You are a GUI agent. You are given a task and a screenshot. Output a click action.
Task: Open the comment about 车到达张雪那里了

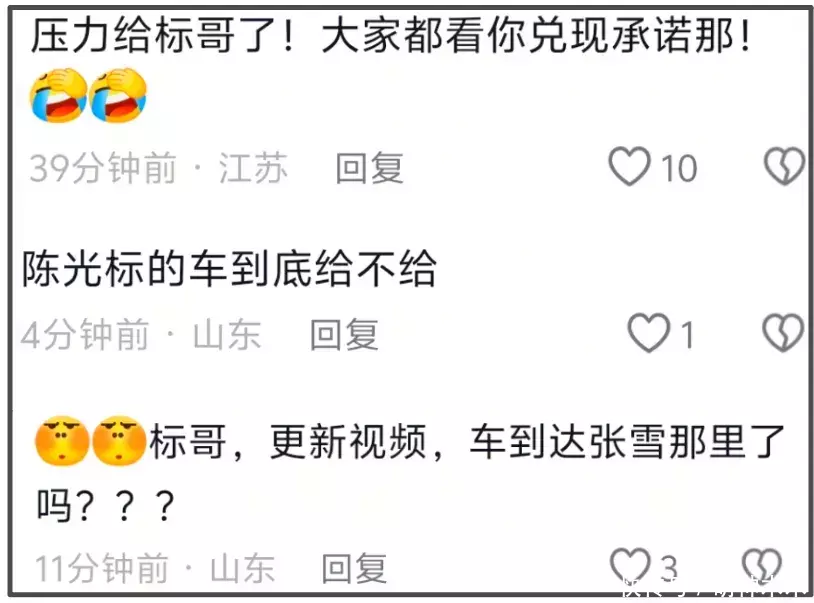(x=410, y=471)
